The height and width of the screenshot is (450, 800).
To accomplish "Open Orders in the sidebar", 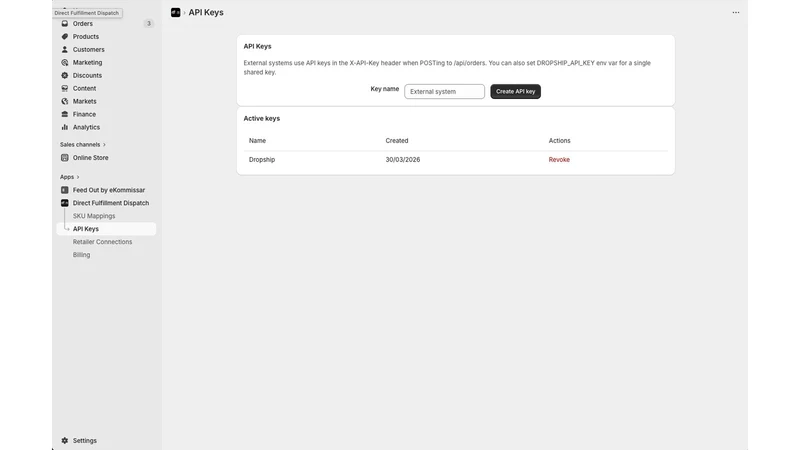I will (x=83, y=23).
